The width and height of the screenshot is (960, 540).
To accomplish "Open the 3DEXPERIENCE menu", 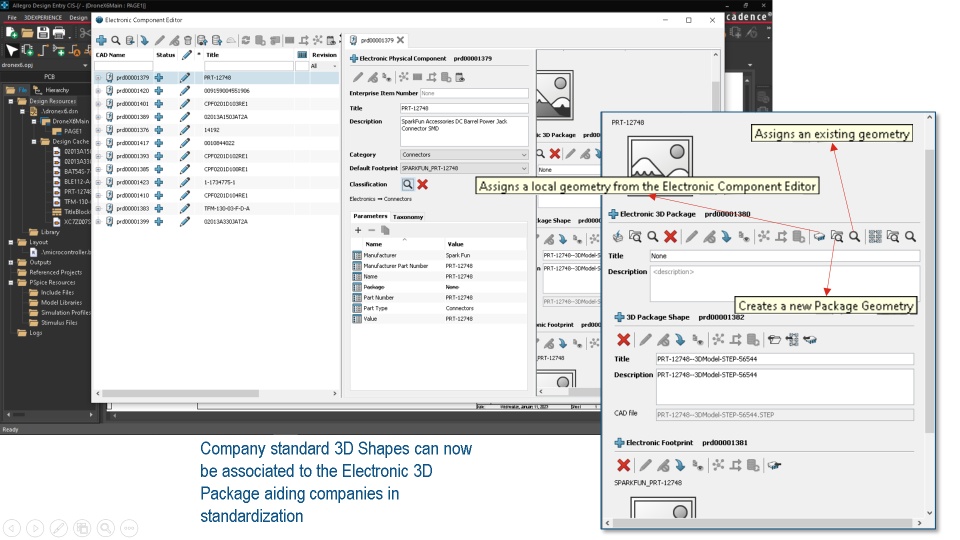I will tap(43, 18).
